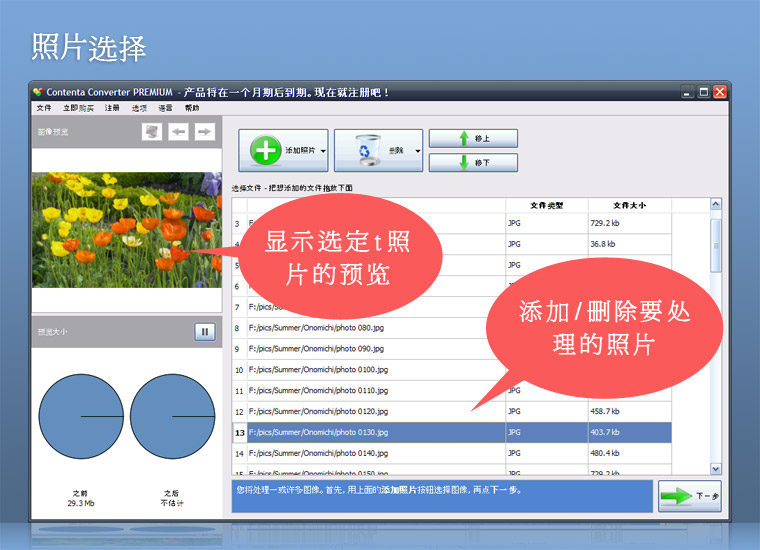
Task: Open the 文件 (File) menu
Action: 44,108
